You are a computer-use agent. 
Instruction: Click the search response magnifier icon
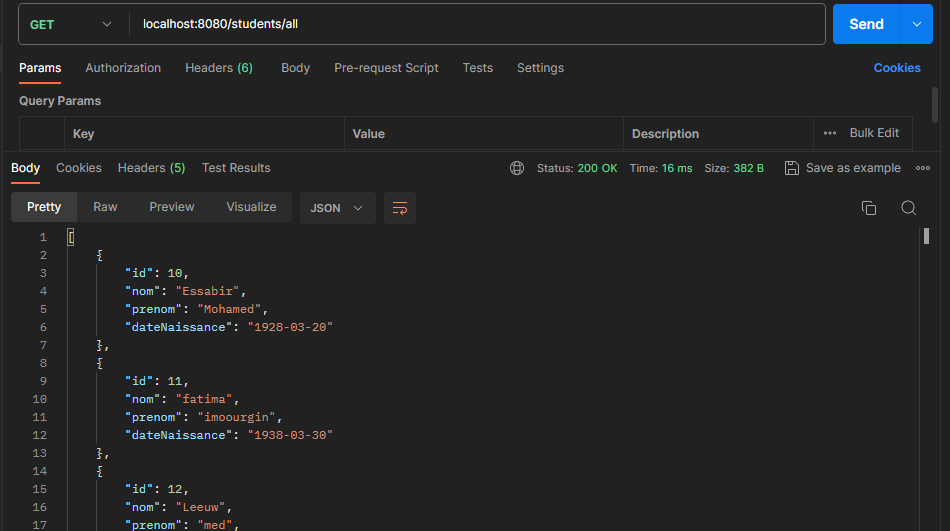[908, 208]
